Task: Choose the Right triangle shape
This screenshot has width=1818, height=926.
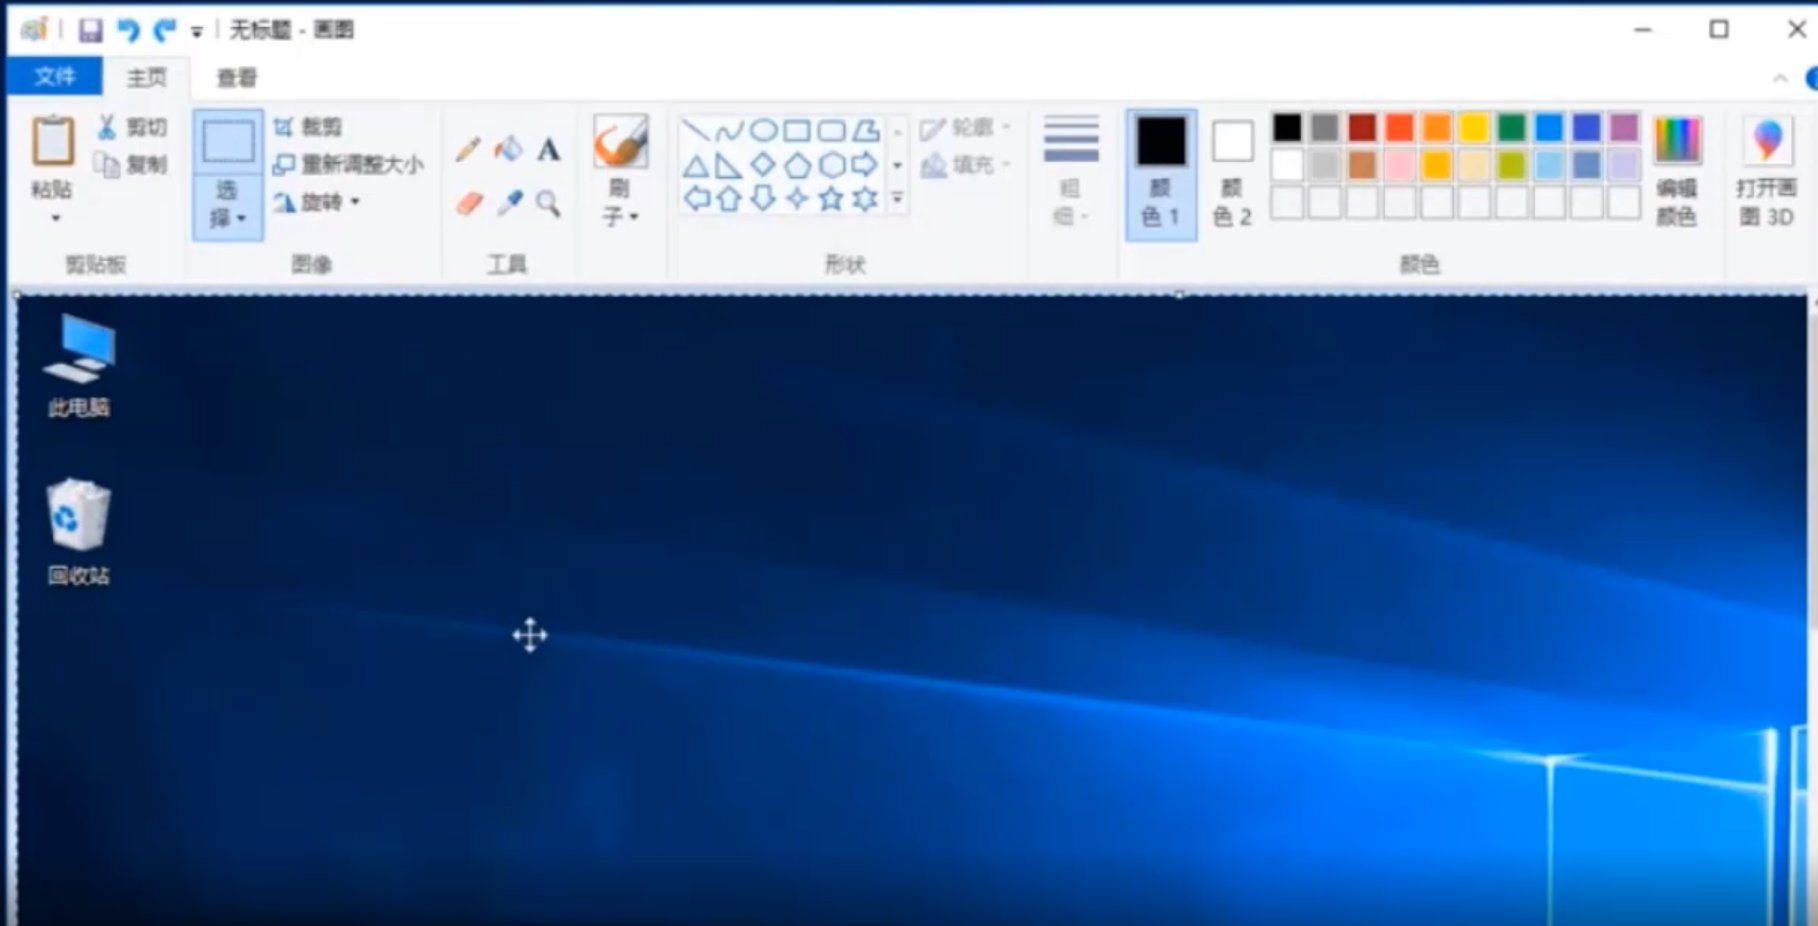Action: (x=729, y=165)
